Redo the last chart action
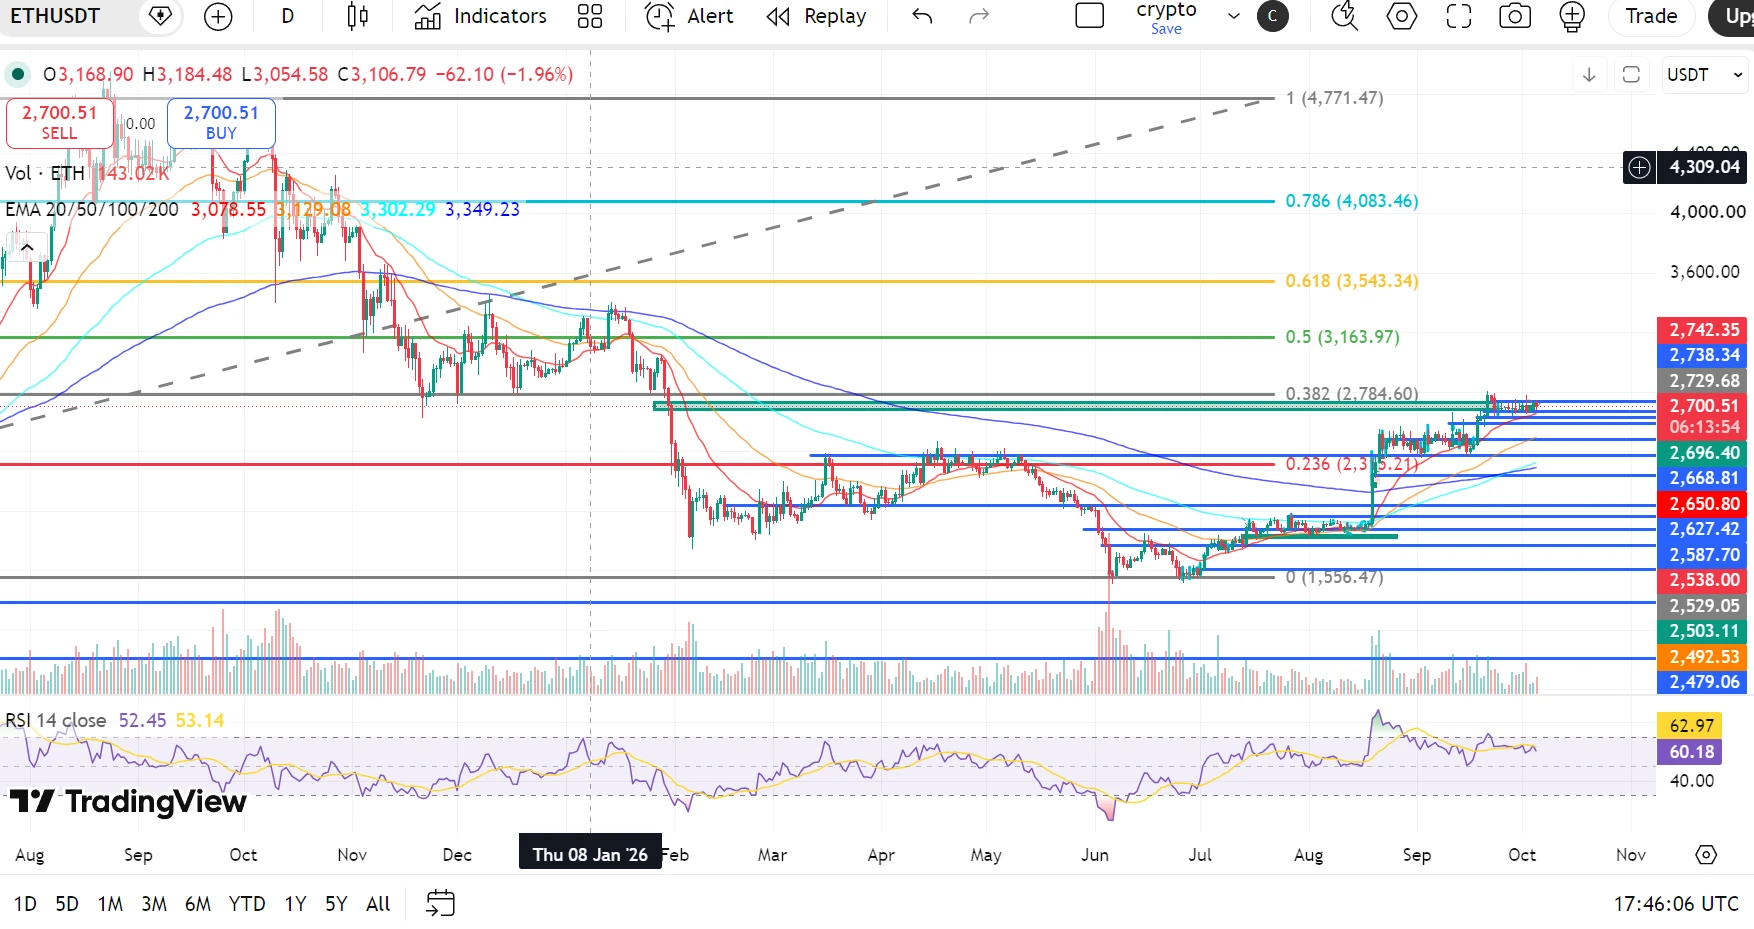Screen dimensions: 1754x929 [x=979, y=16]
